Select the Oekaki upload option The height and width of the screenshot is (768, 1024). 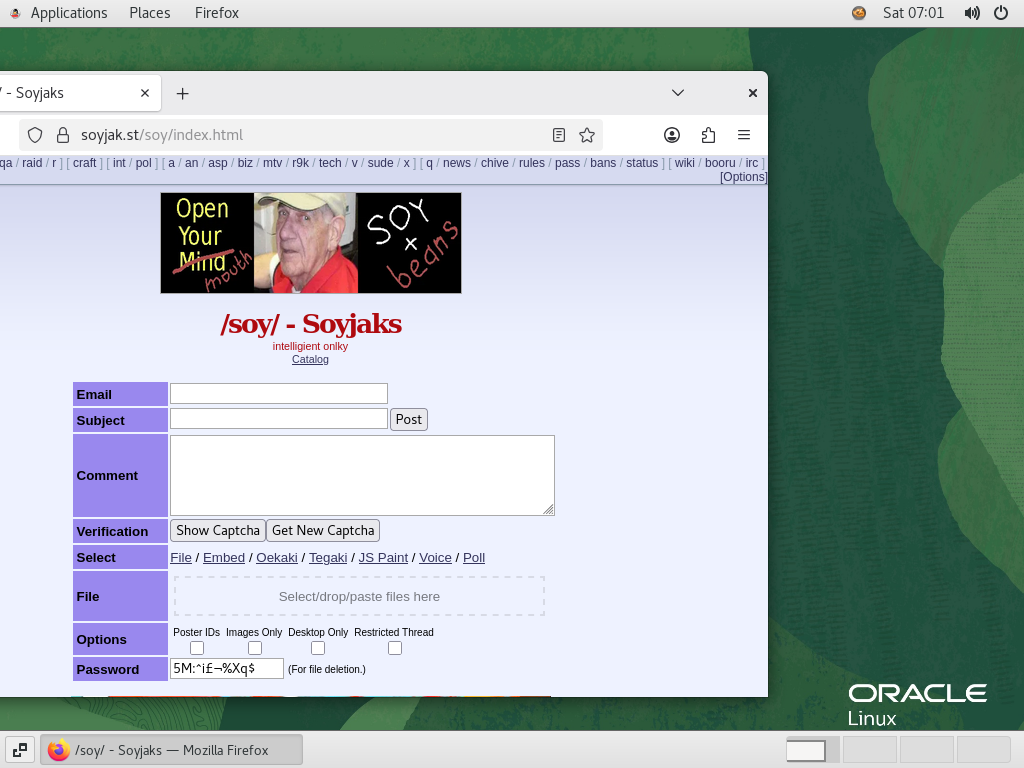(276, 557)
